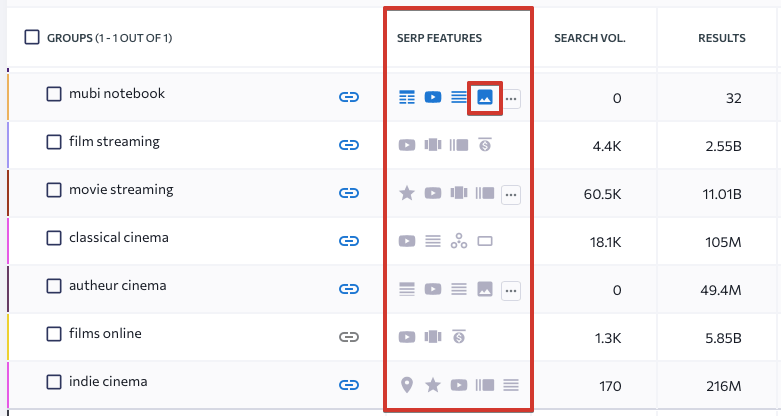
Task: Click the map pin icon for indie cinema
Action: click(407, 385)
